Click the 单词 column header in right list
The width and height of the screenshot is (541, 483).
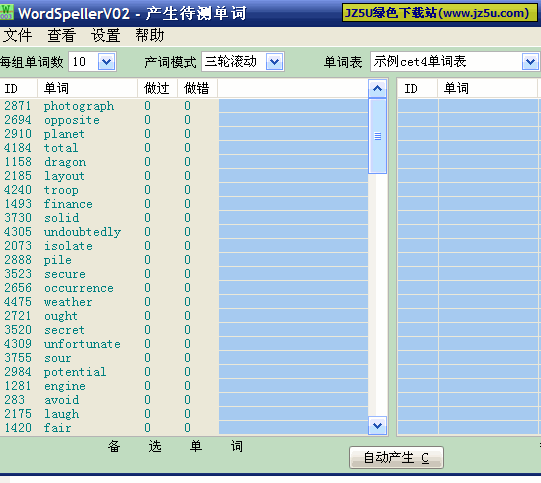coord(487,88)
